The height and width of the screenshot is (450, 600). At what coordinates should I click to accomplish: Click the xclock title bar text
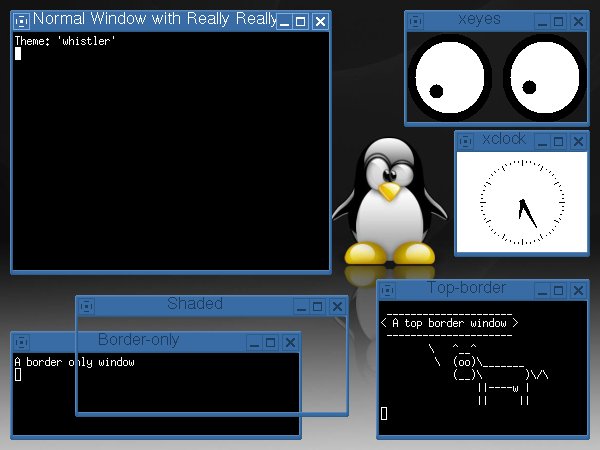504,139
